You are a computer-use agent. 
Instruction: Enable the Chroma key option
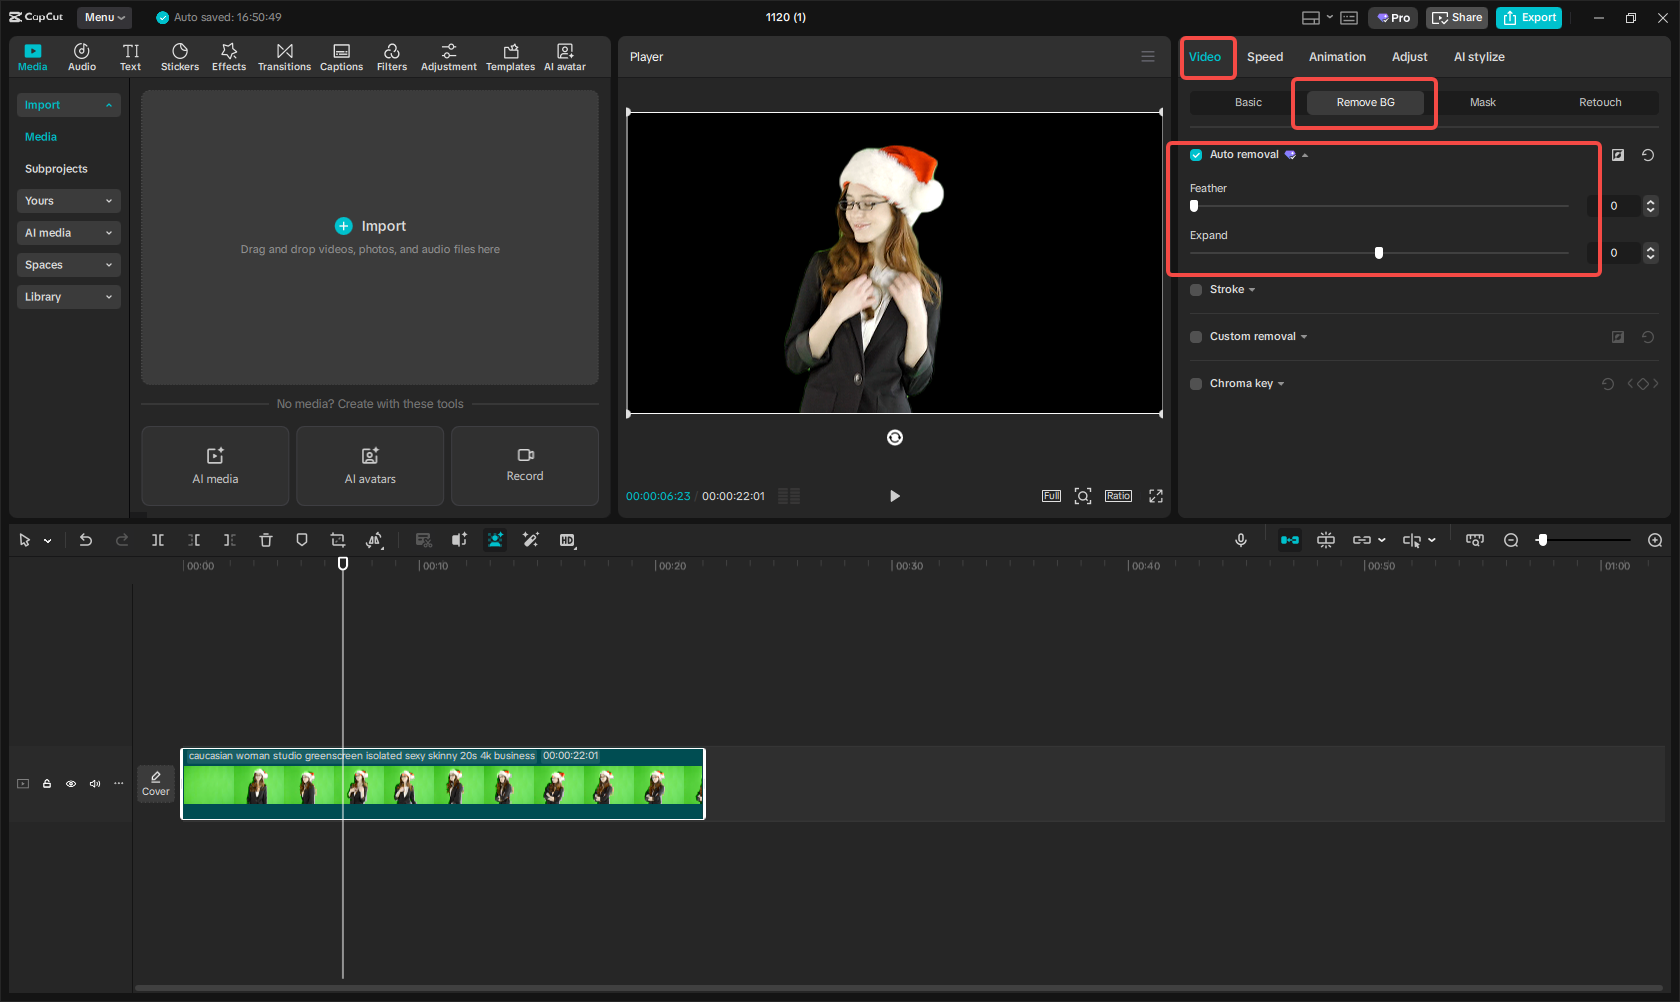tap(1196, 383)
